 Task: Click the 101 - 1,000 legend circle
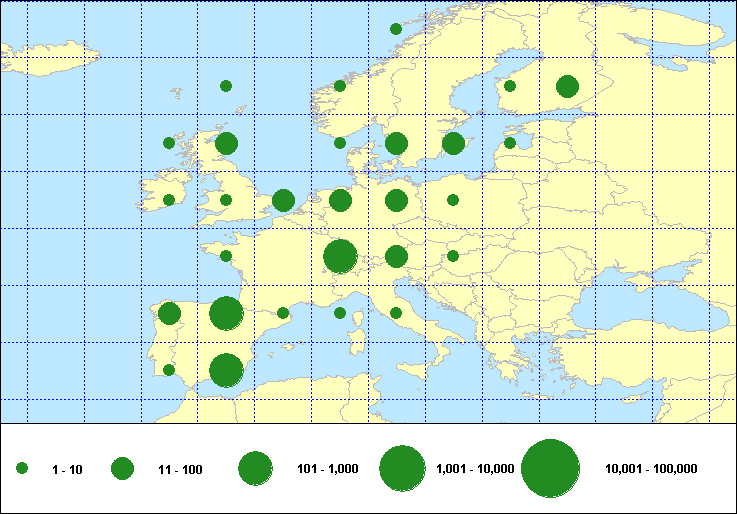(256, 468)
